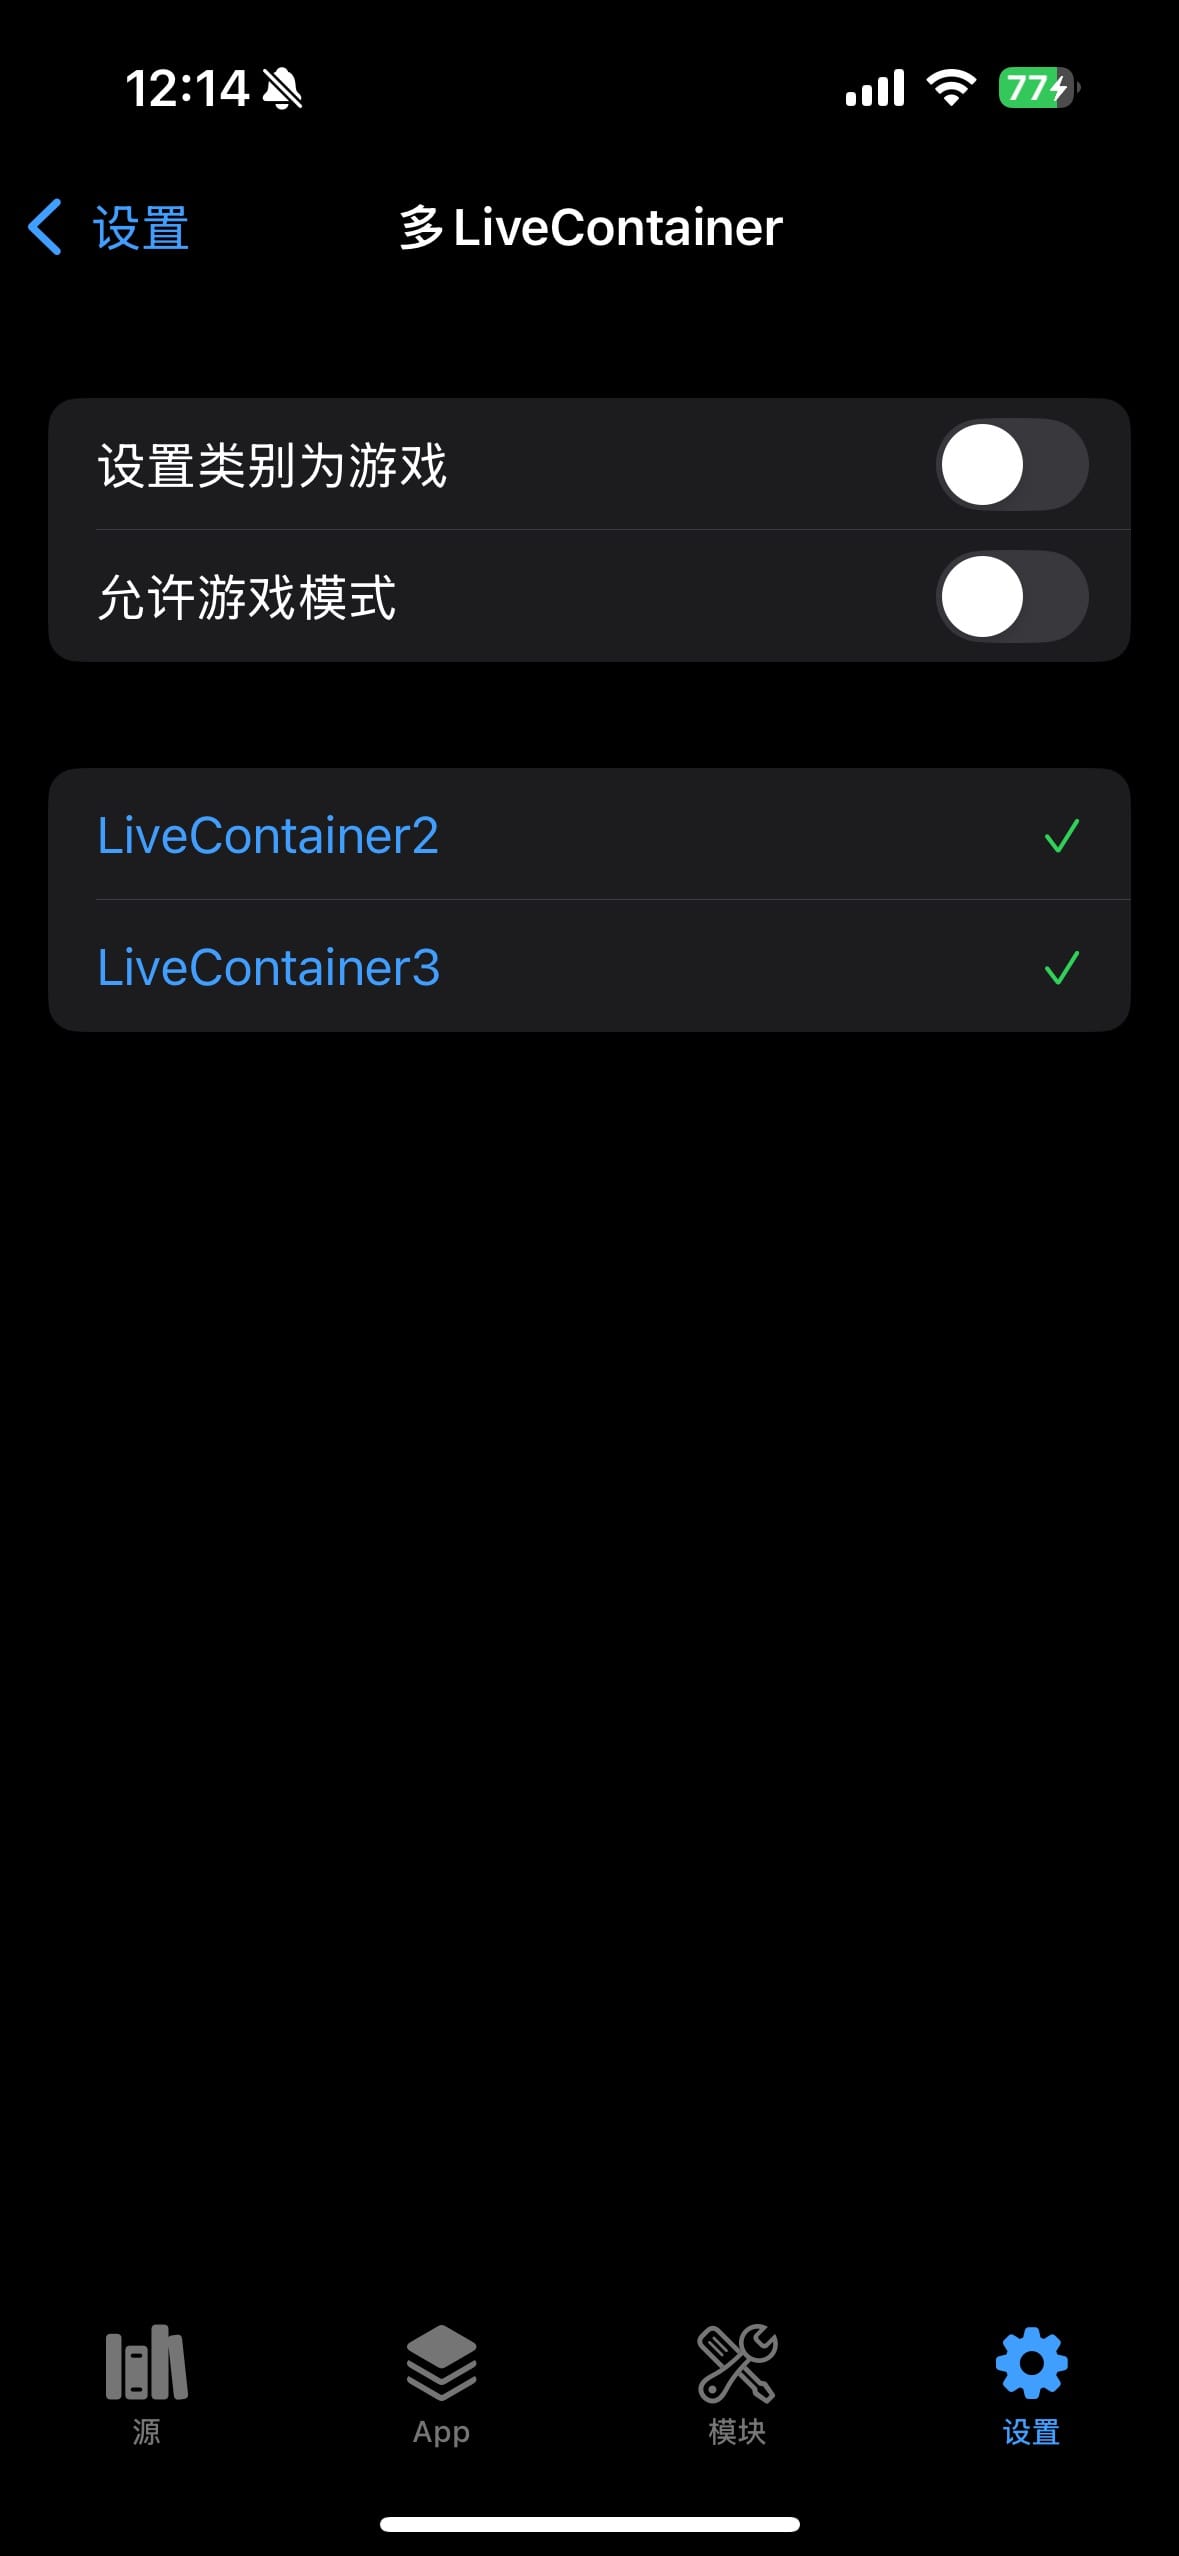The image size is (1179, 2556).
Task: Tap the cellular signal bars icon
Action: (x=875, y=88)
